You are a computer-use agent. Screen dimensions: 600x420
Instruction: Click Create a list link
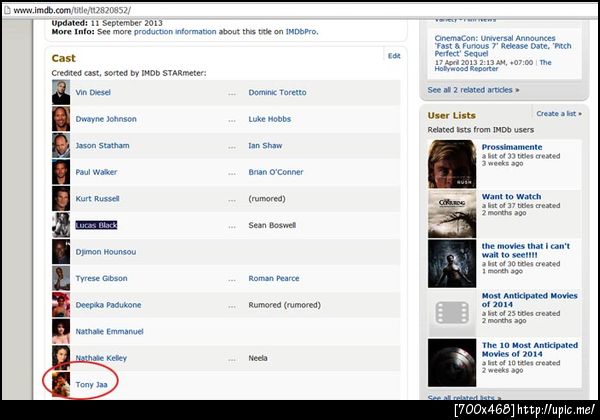[559, 114]
